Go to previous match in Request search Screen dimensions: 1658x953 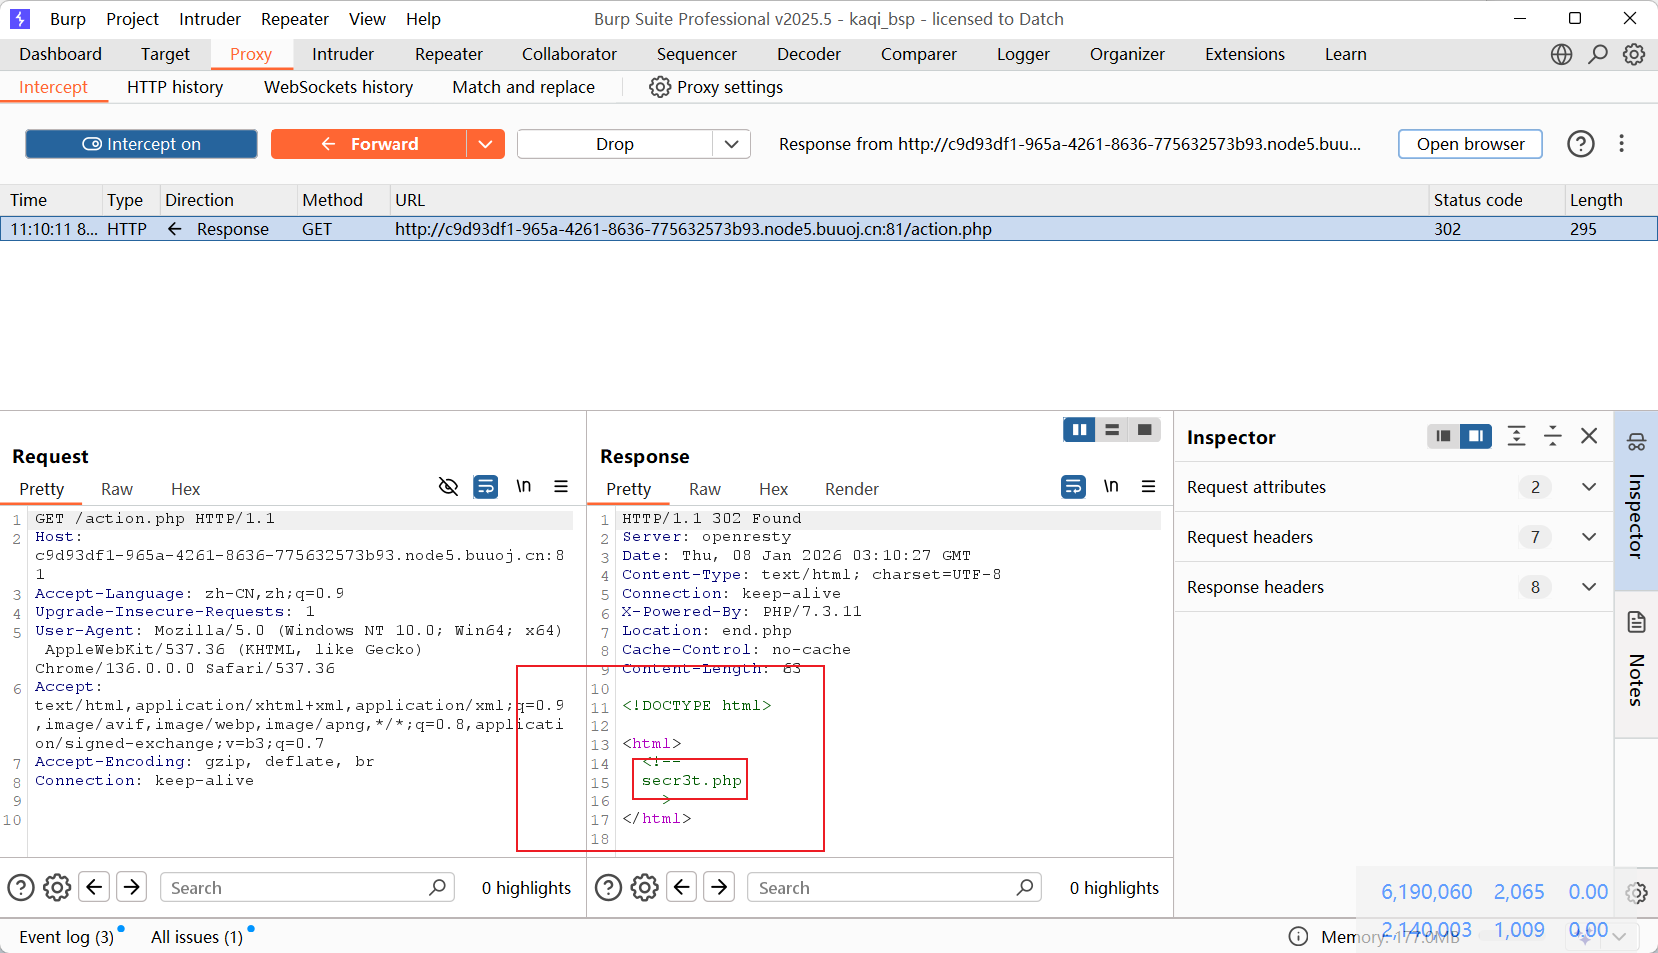pos(94,887)
